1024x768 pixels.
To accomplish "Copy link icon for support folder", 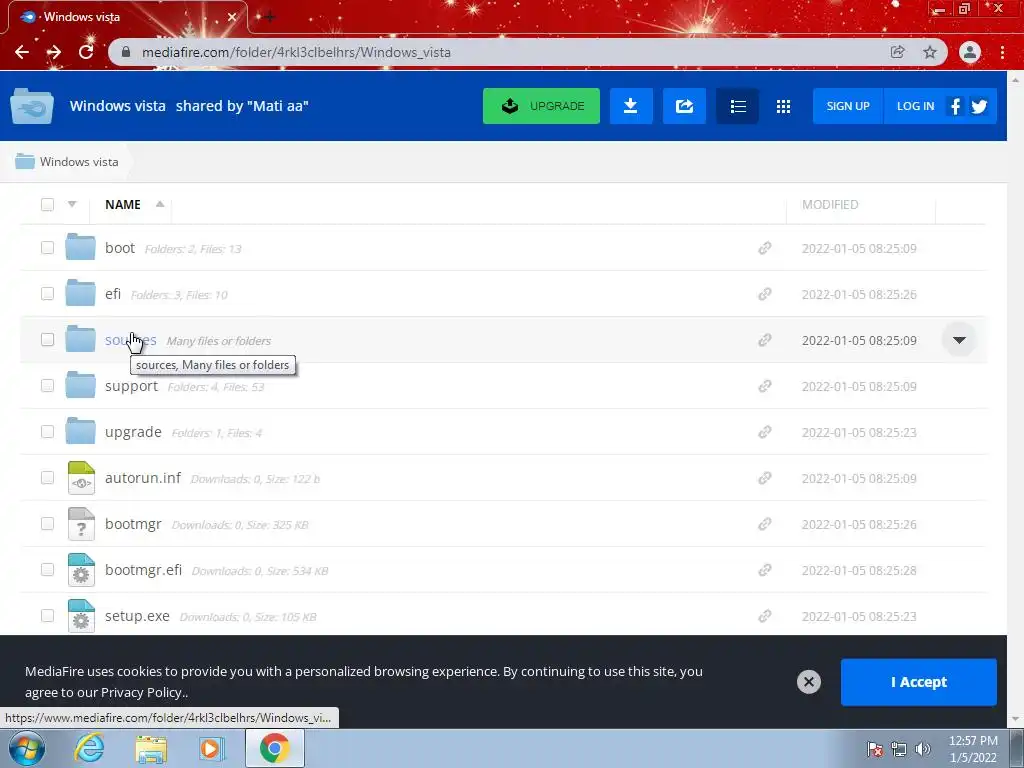I will (x=765, y=386).
